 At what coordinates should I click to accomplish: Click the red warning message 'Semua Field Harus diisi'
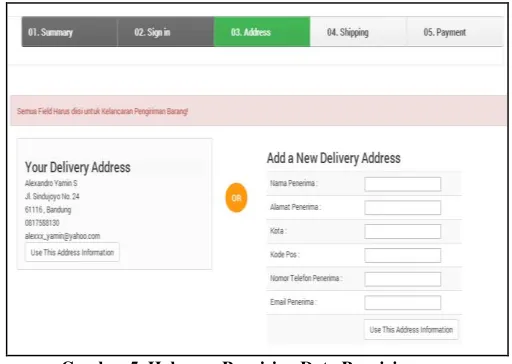(x=103, y=111)
